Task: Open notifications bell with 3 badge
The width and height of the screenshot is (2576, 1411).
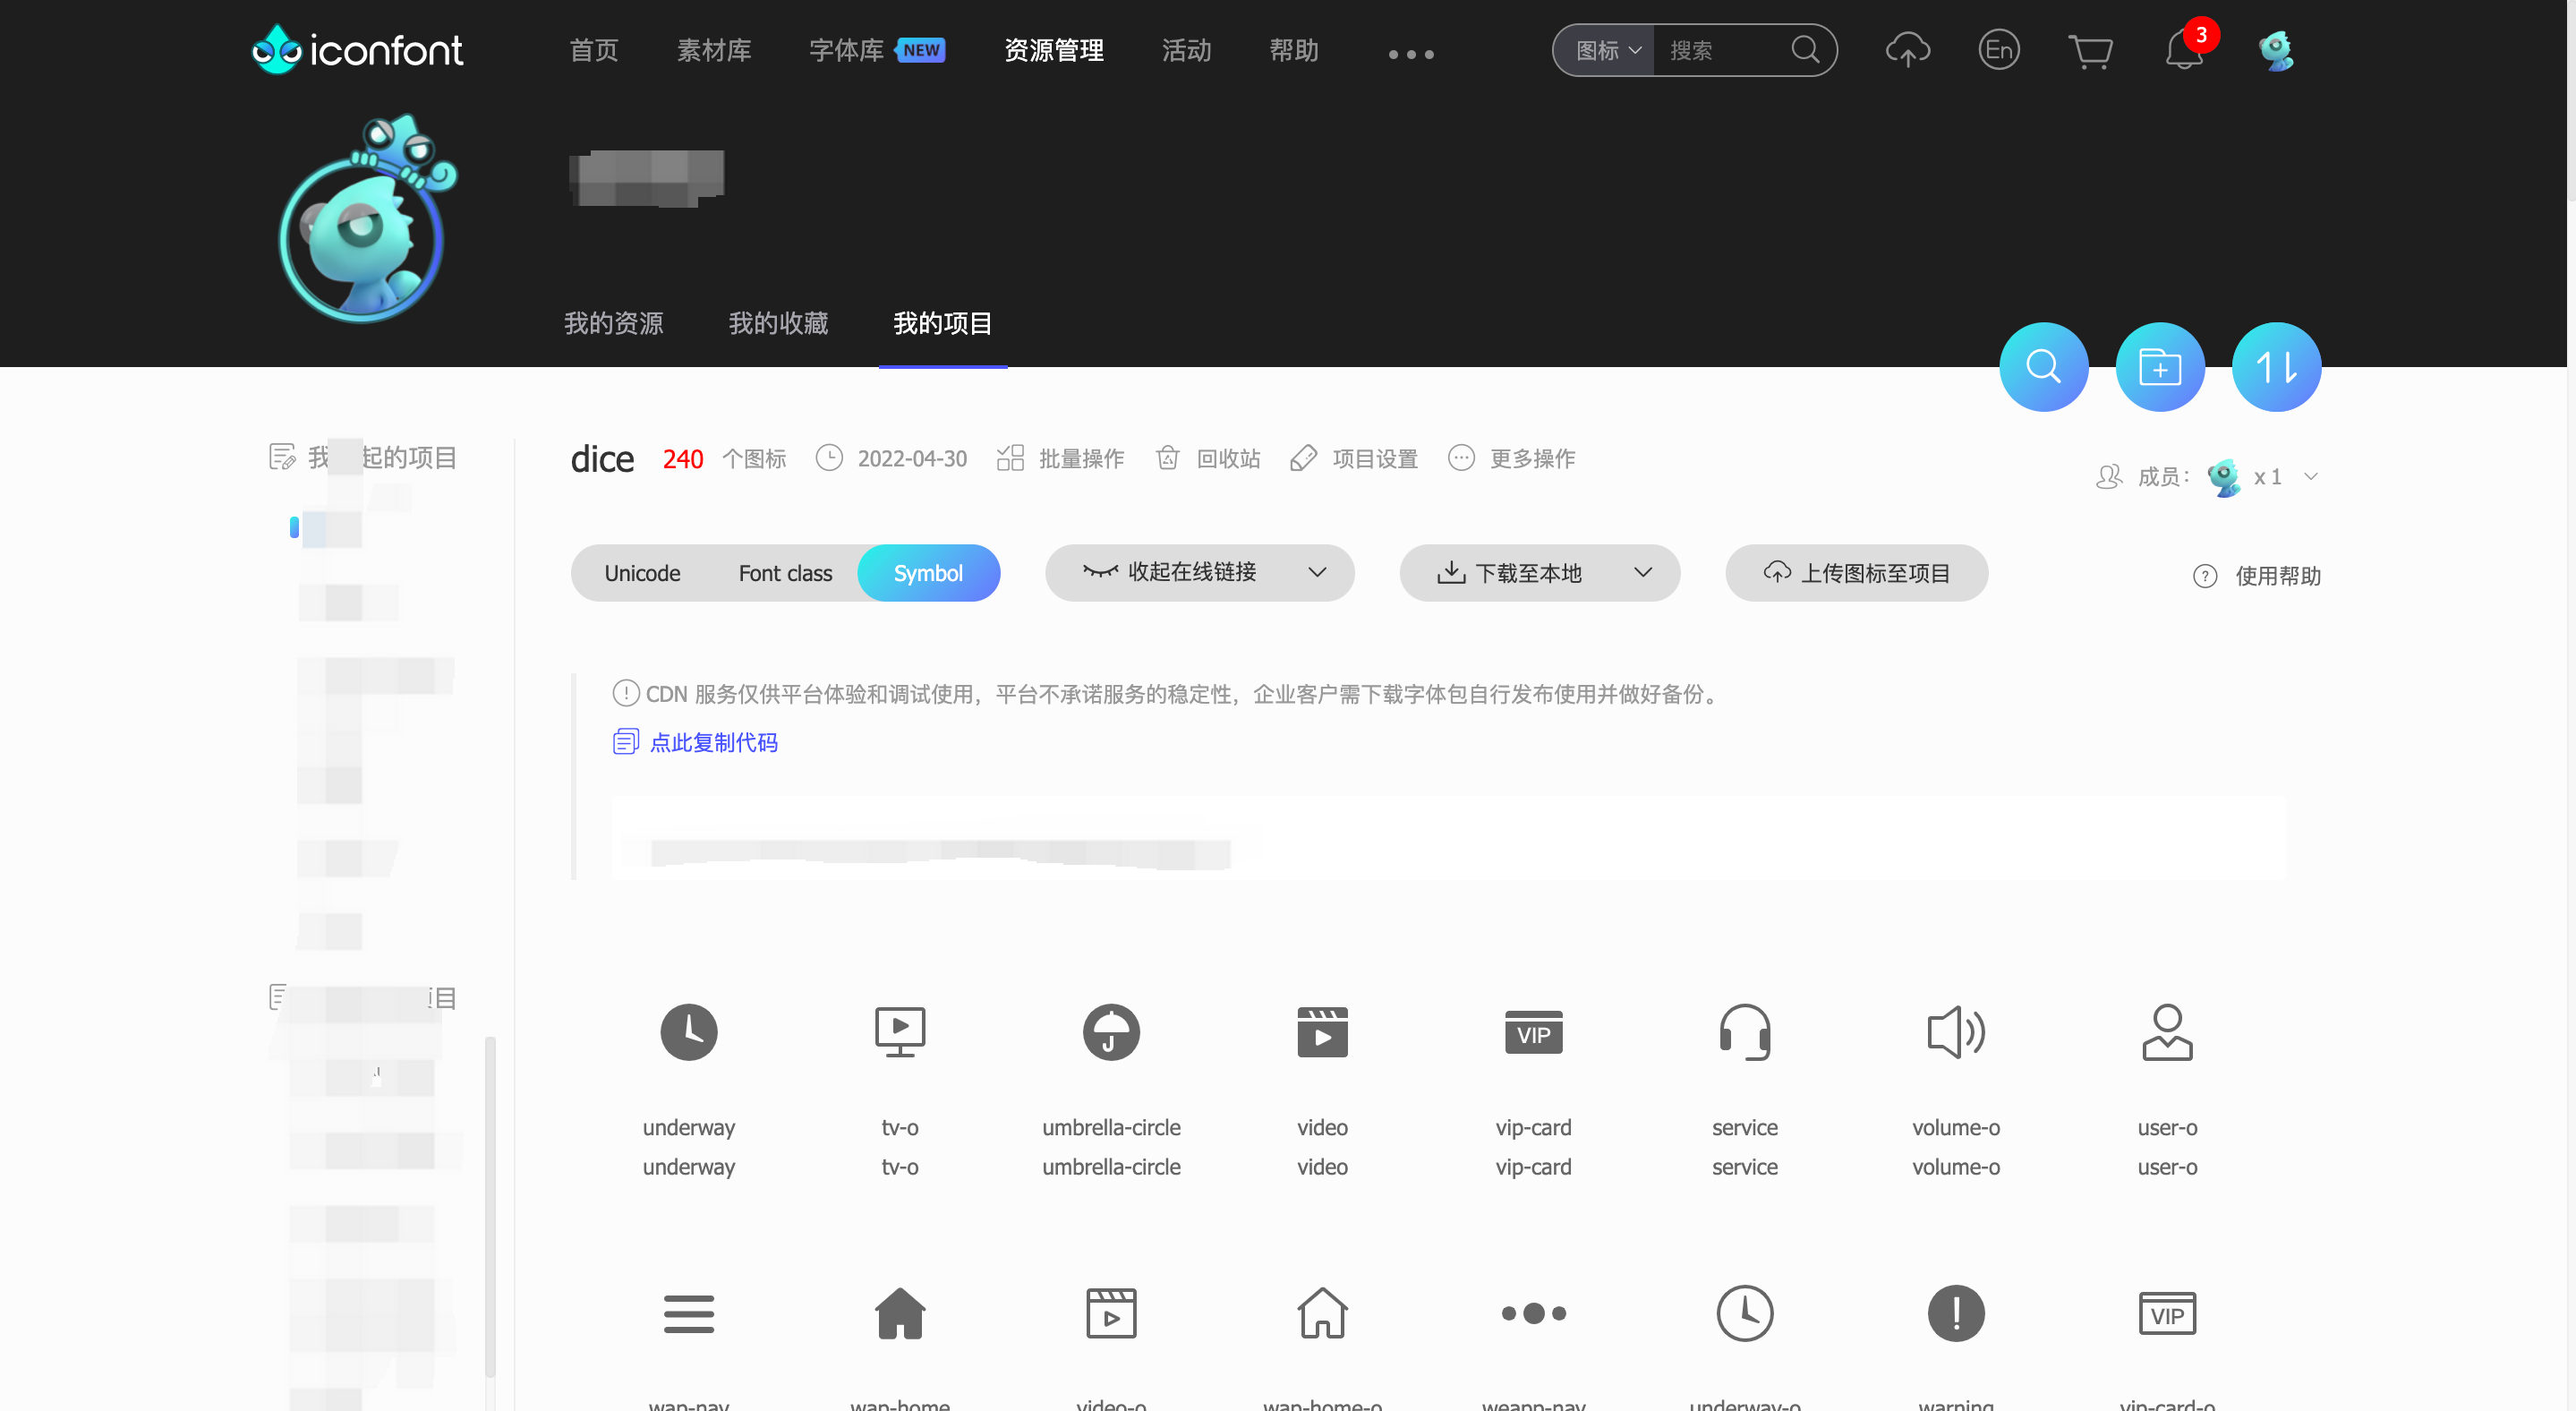Action: (2184, 50)
